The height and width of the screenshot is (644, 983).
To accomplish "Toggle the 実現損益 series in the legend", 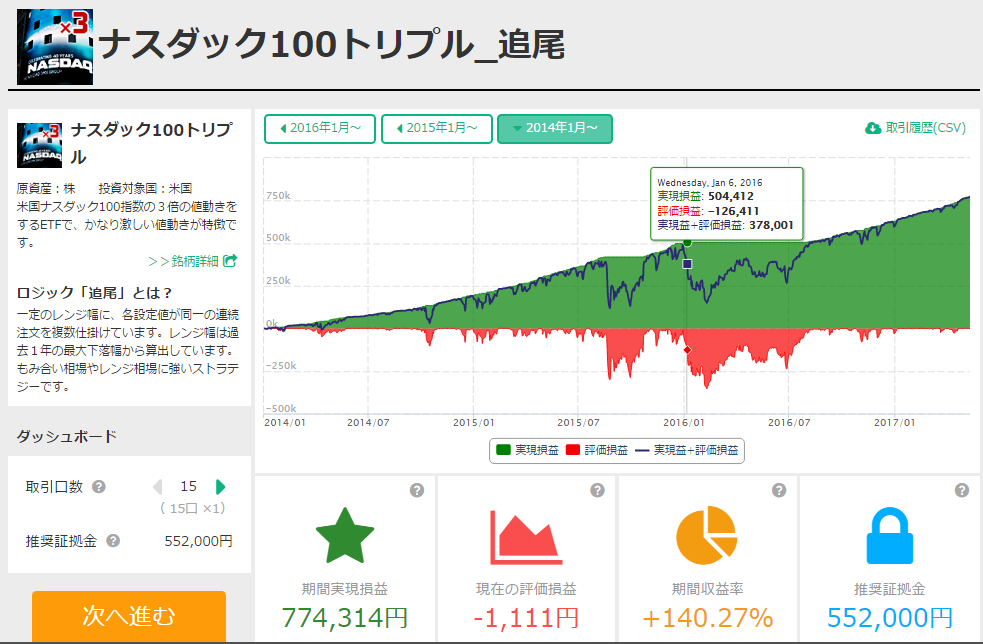I will [527, 450].
